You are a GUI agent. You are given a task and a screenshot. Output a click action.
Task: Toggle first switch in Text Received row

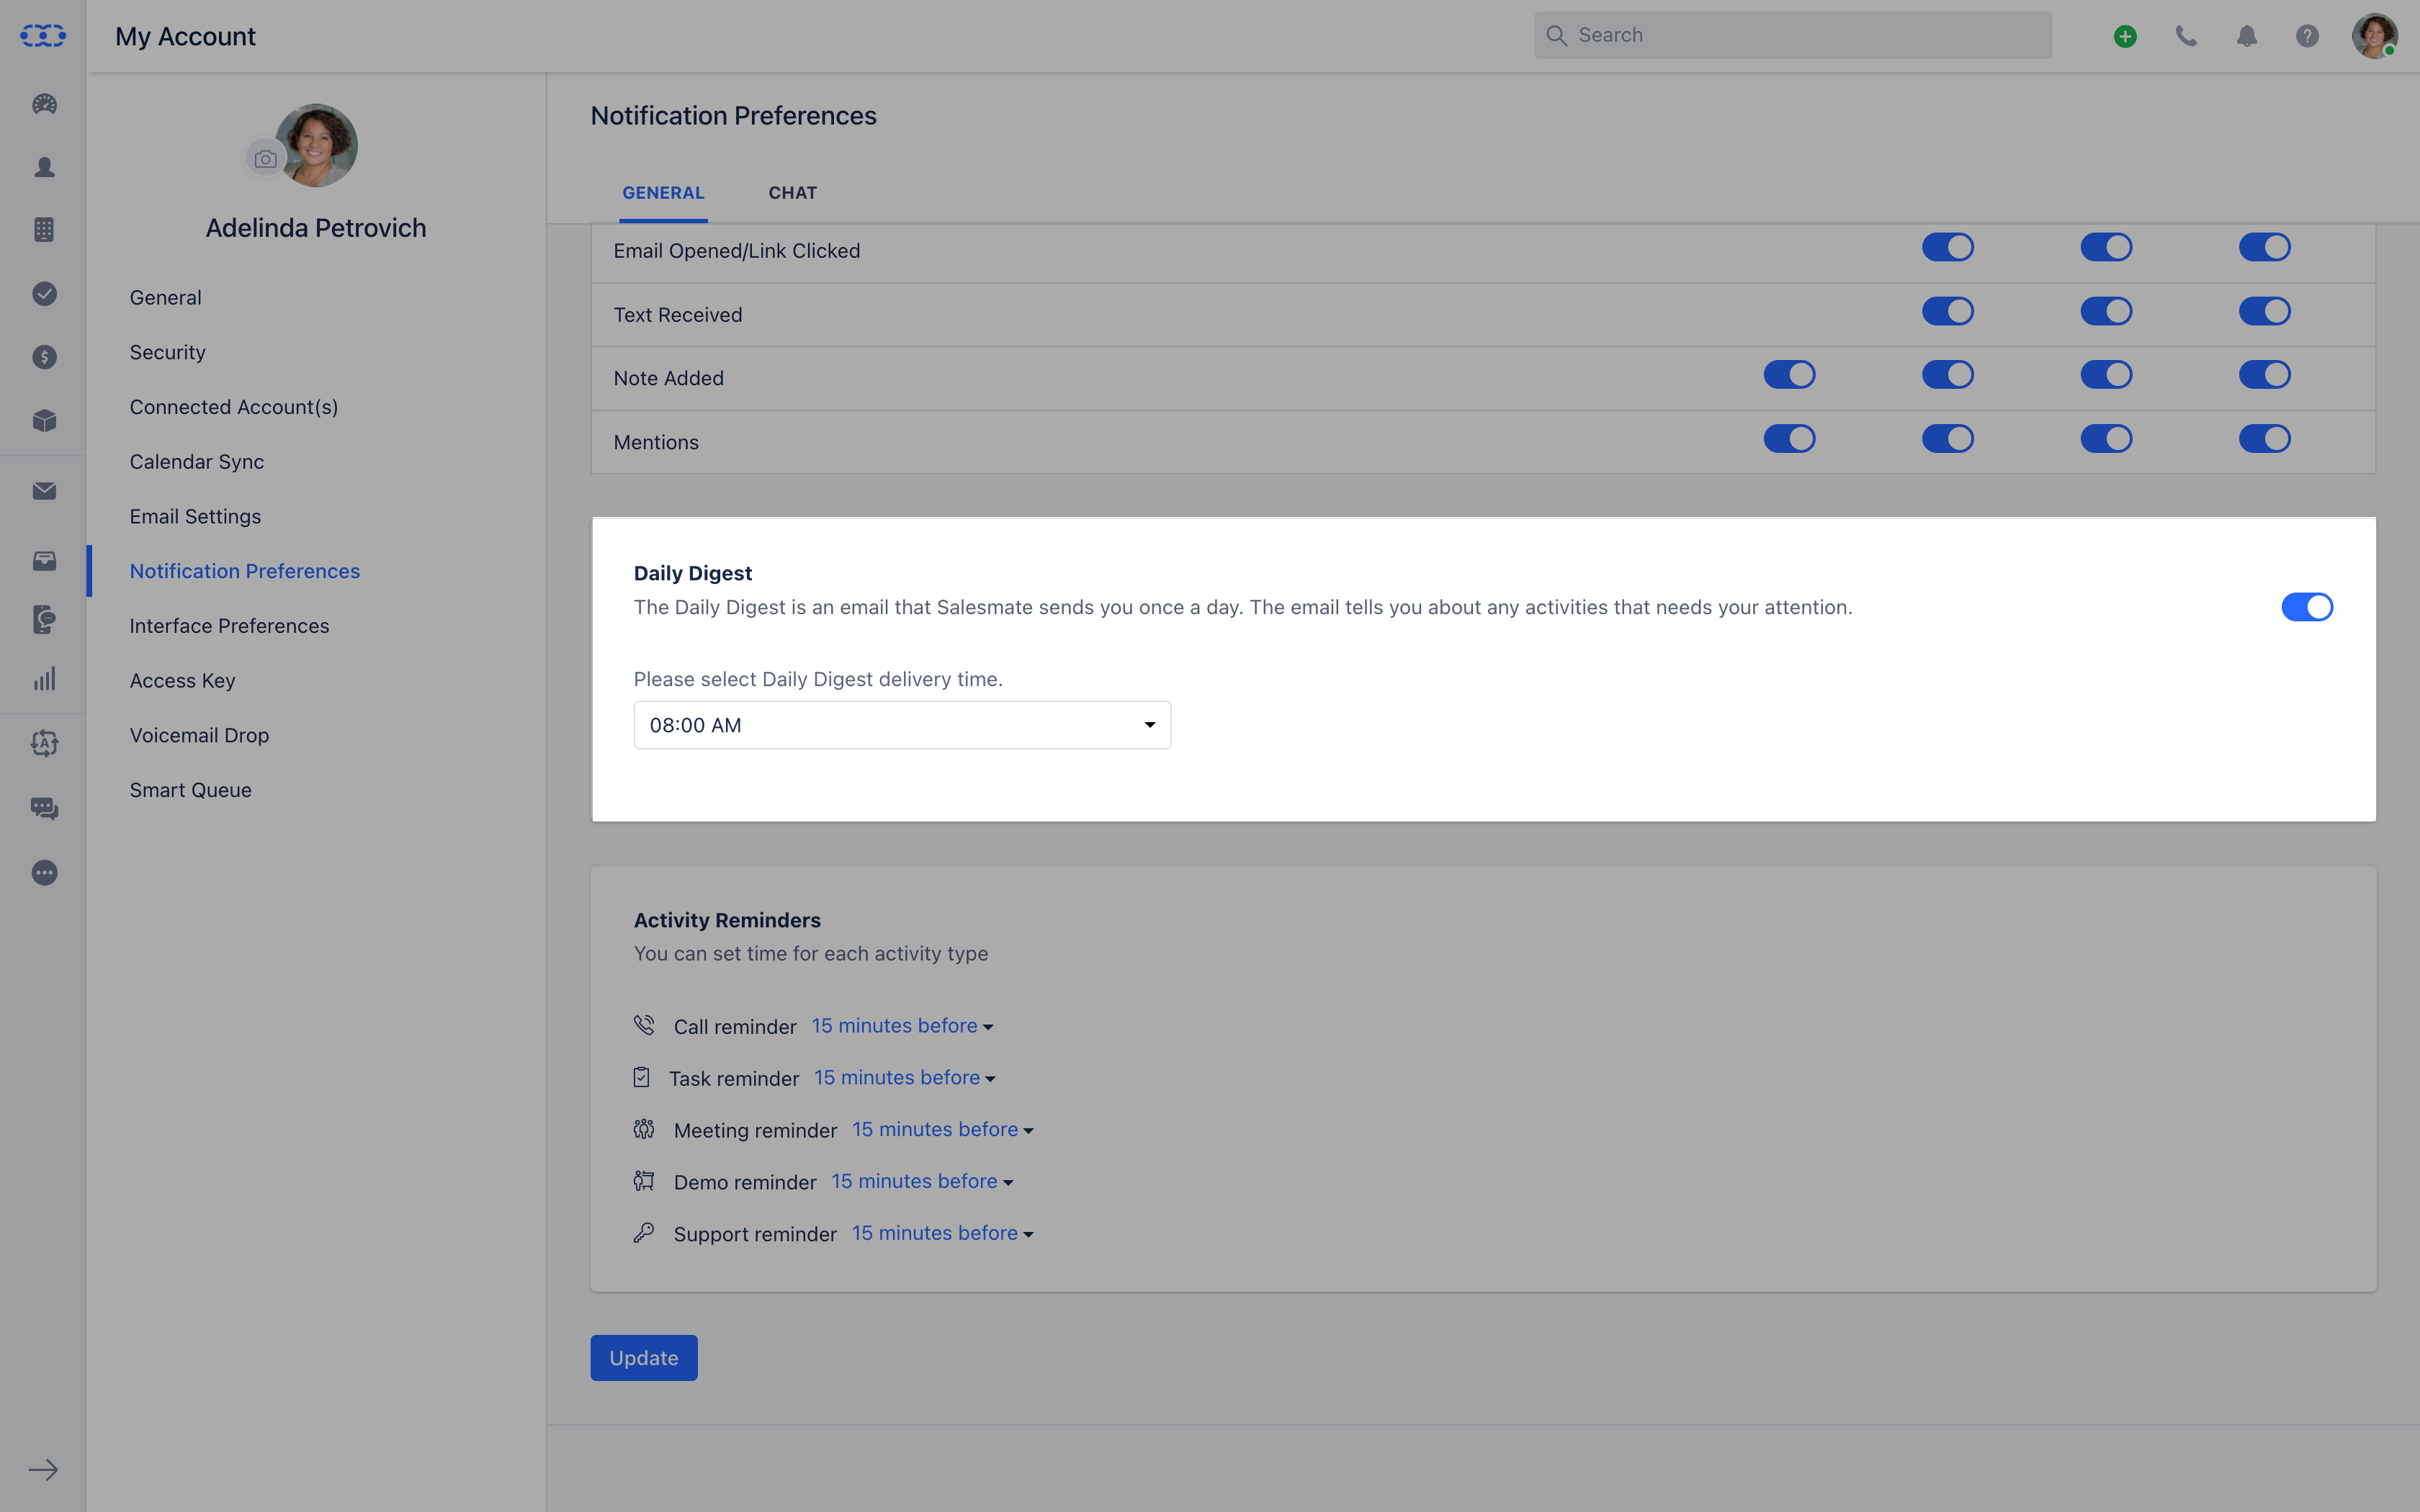(x=1948, y=311)
